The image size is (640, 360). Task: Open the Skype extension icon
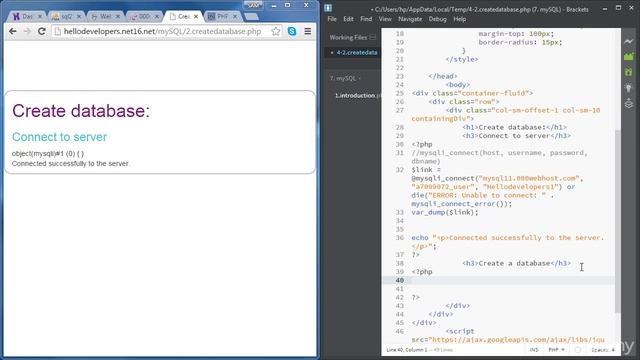[x=292, y=31]
